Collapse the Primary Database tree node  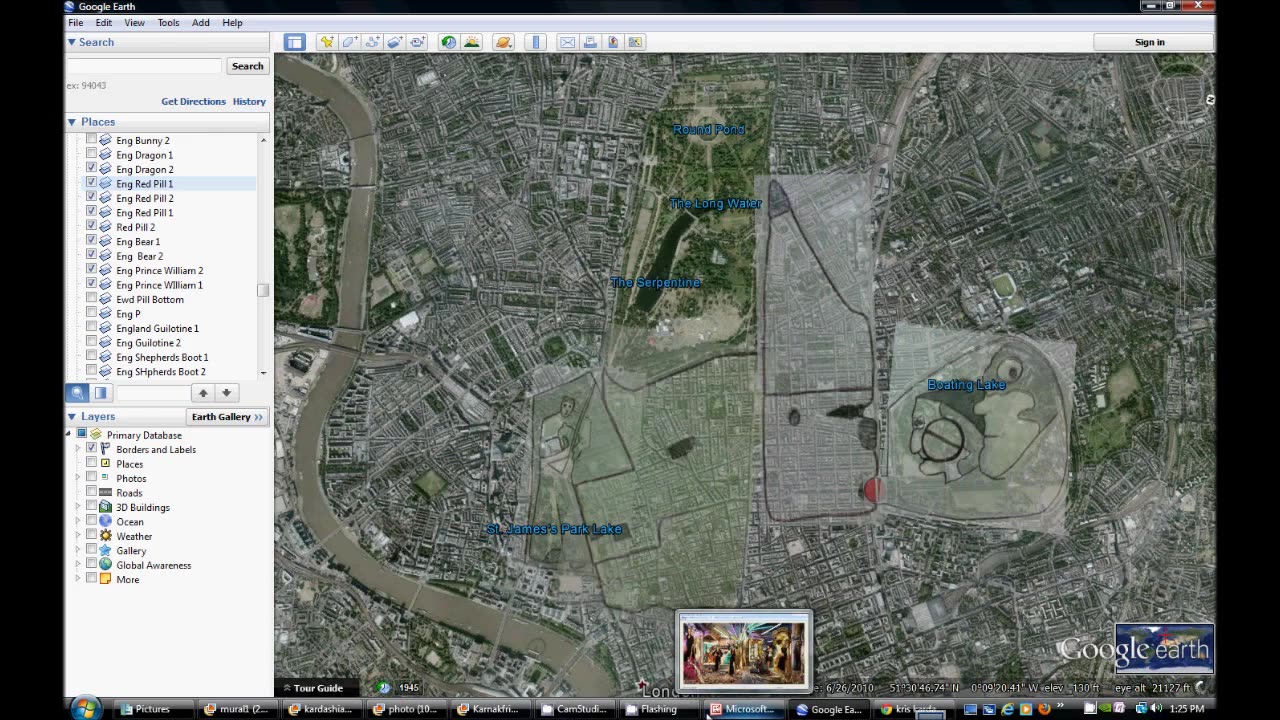point(69,434)
